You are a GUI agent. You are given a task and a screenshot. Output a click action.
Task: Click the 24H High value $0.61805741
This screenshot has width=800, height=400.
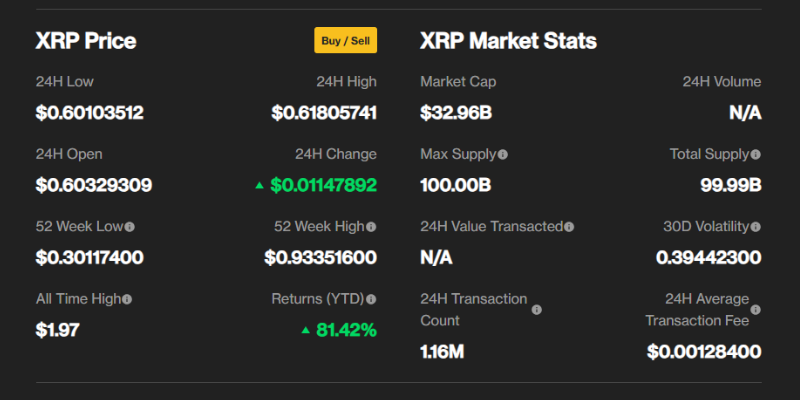coord(324,113)
